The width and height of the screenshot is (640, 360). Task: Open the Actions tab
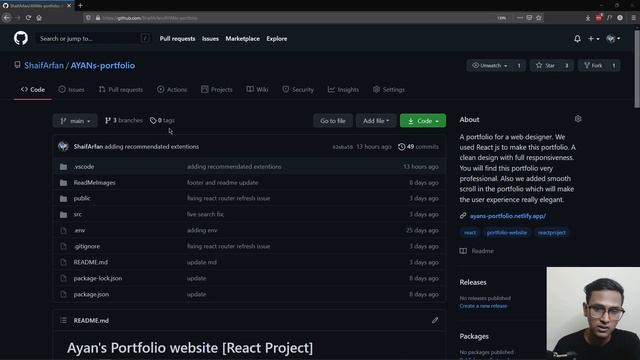(x=172, y=89)
